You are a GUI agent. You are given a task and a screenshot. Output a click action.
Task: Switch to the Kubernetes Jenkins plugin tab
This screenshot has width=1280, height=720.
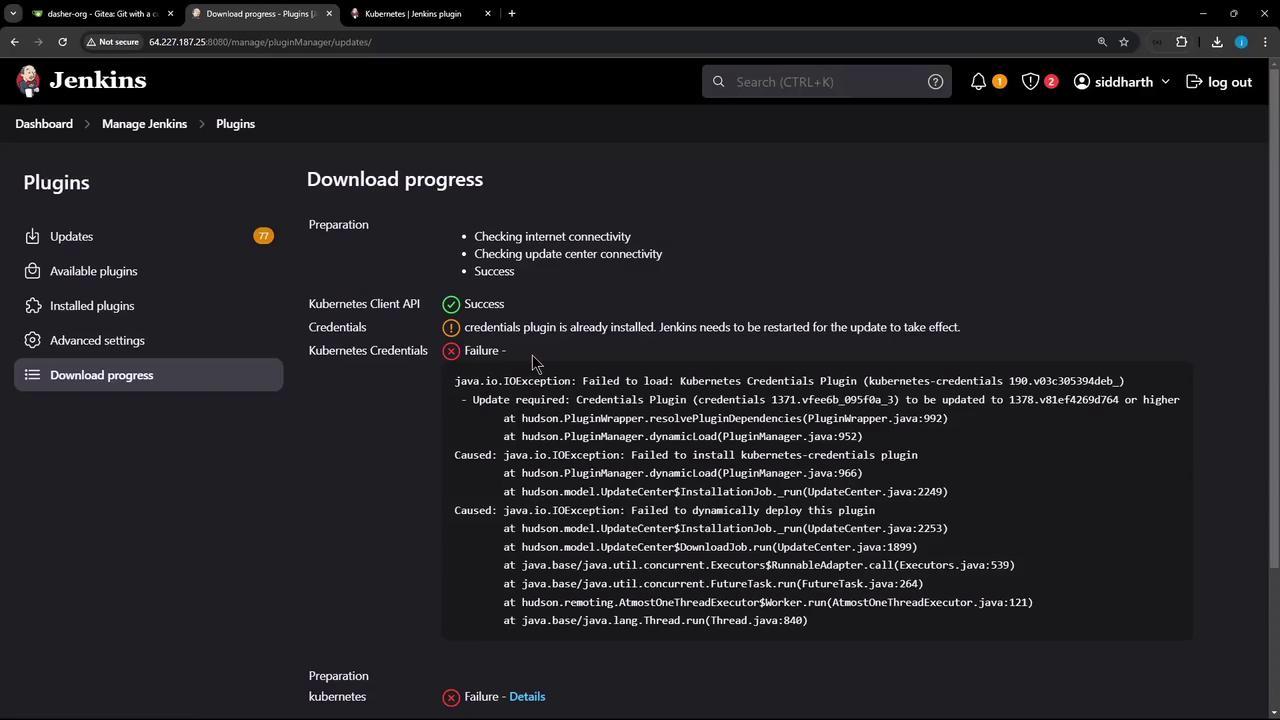[x=413, y=14]
